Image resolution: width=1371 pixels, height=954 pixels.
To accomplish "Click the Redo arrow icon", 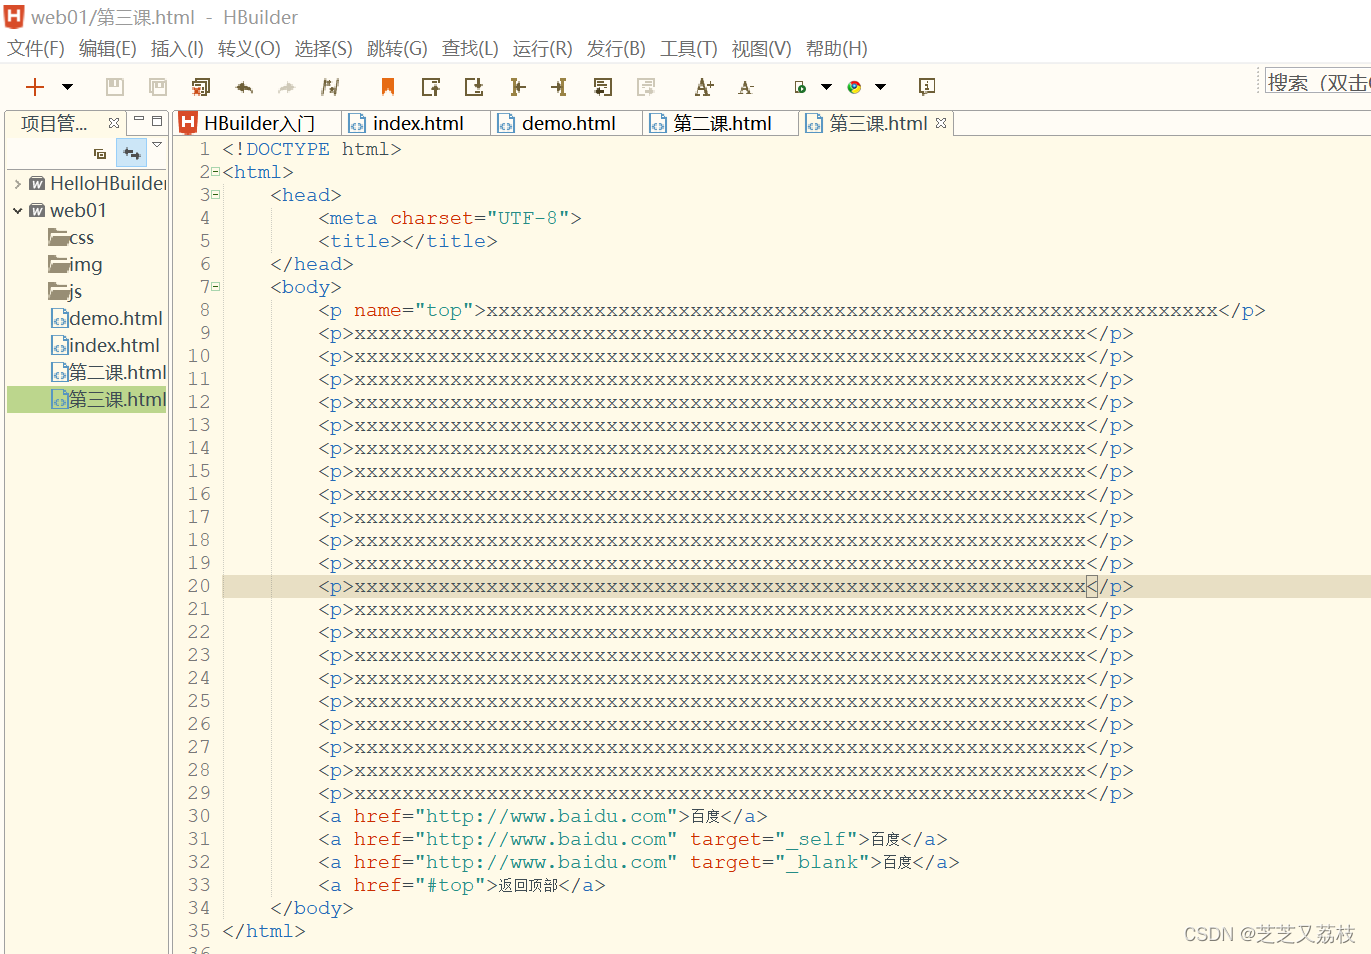I will click(287, 87).
